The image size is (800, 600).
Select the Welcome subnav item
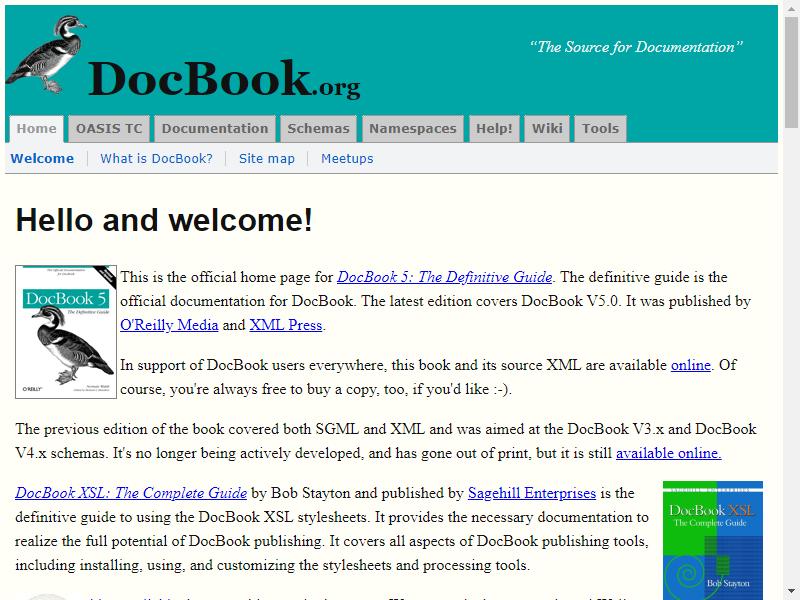42,159
